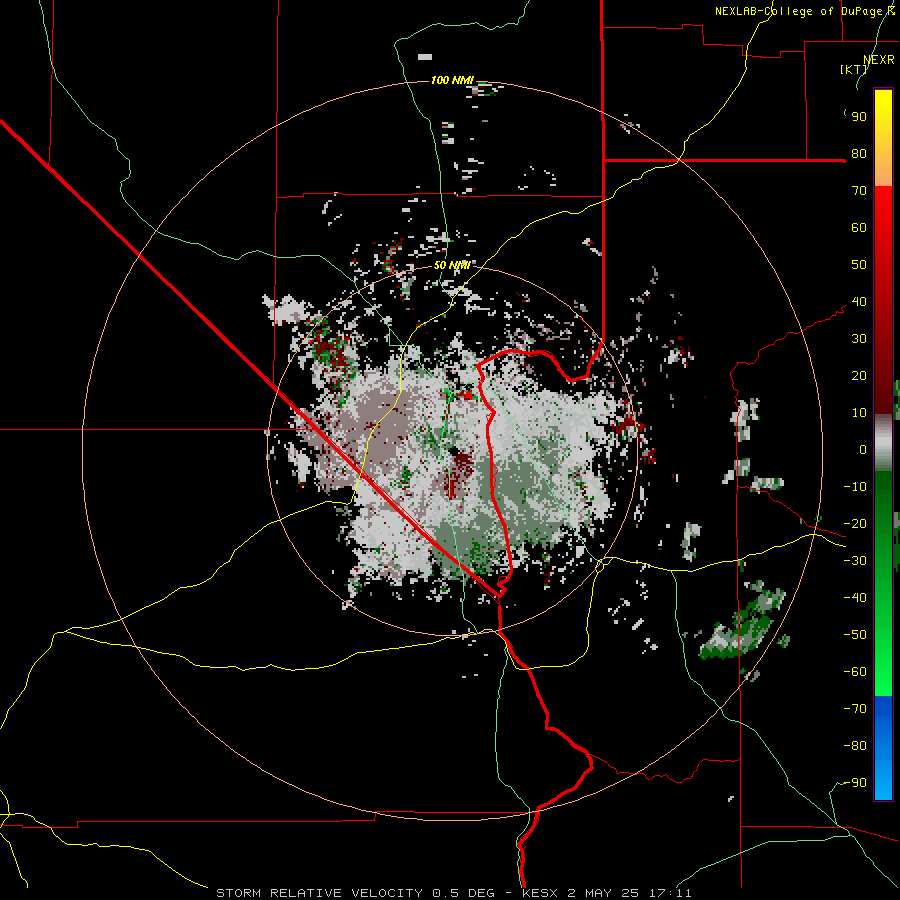The height and width of the screenshot is (900, 900).
Task: Click the positive 60 value on the velocity scale
Action: click(x=859, y=228)
